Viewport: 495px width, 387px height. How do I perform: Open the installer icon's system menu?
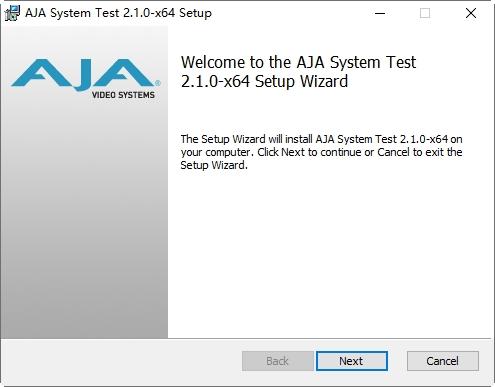tap(12, 13)
